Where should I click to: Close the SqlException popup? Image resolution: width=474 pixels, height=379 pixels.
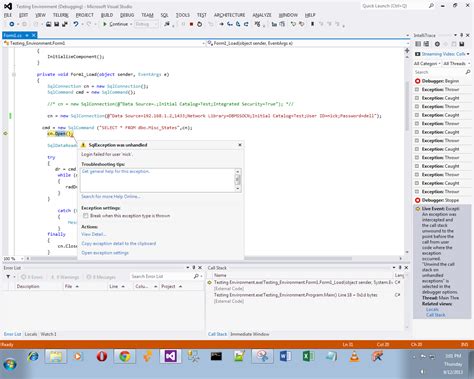click(240, 145)
